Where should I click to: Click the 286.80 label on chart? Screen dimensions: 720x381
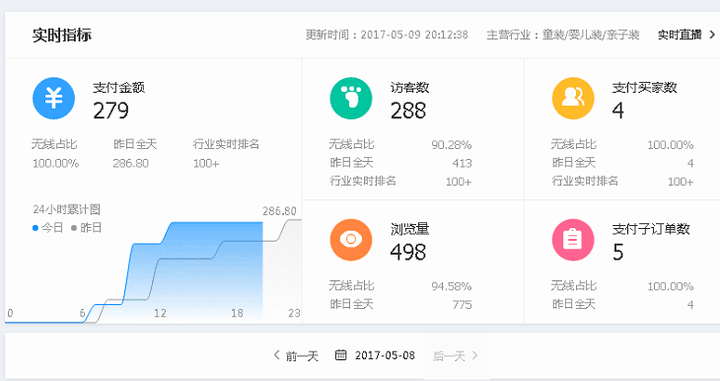(x=279, y=211)
